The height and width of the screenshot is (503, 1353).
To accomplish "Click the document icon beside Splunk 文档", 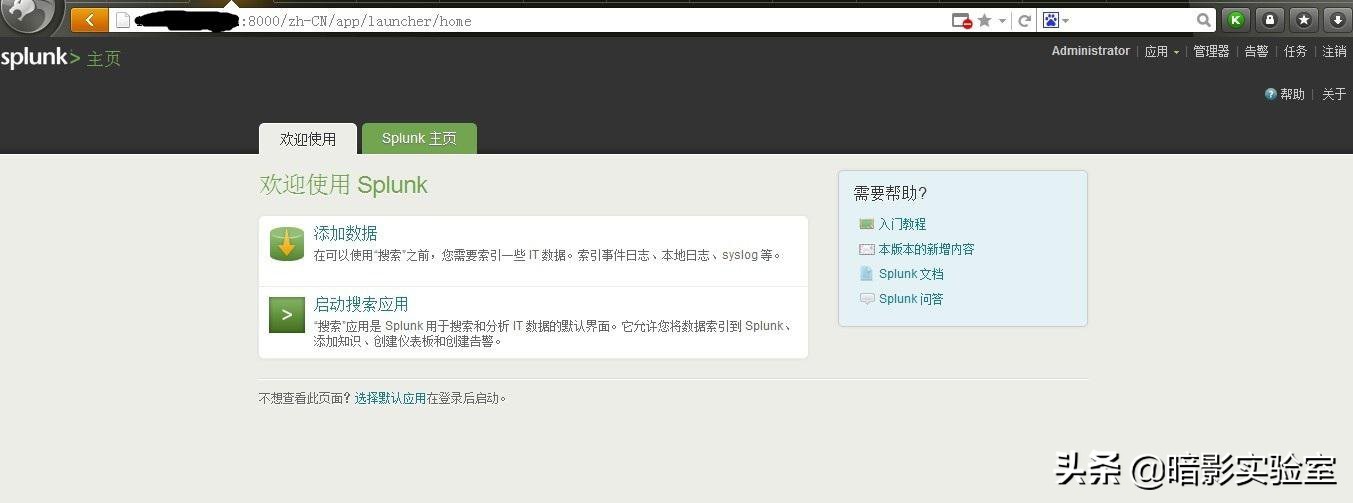I will click(866, 274).
